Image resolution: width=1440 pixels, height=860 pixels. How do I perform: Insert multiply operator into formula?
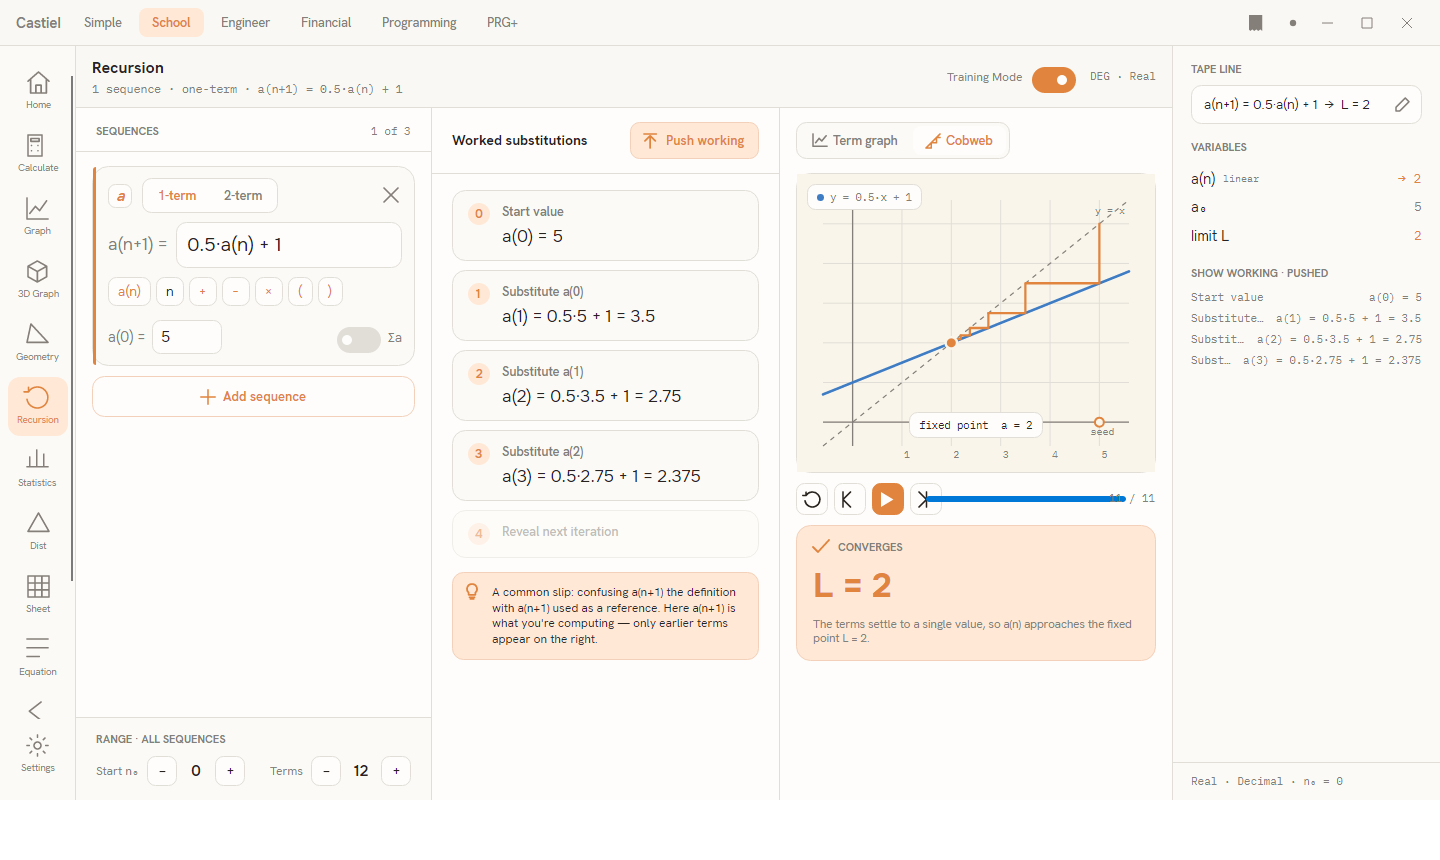268,292
